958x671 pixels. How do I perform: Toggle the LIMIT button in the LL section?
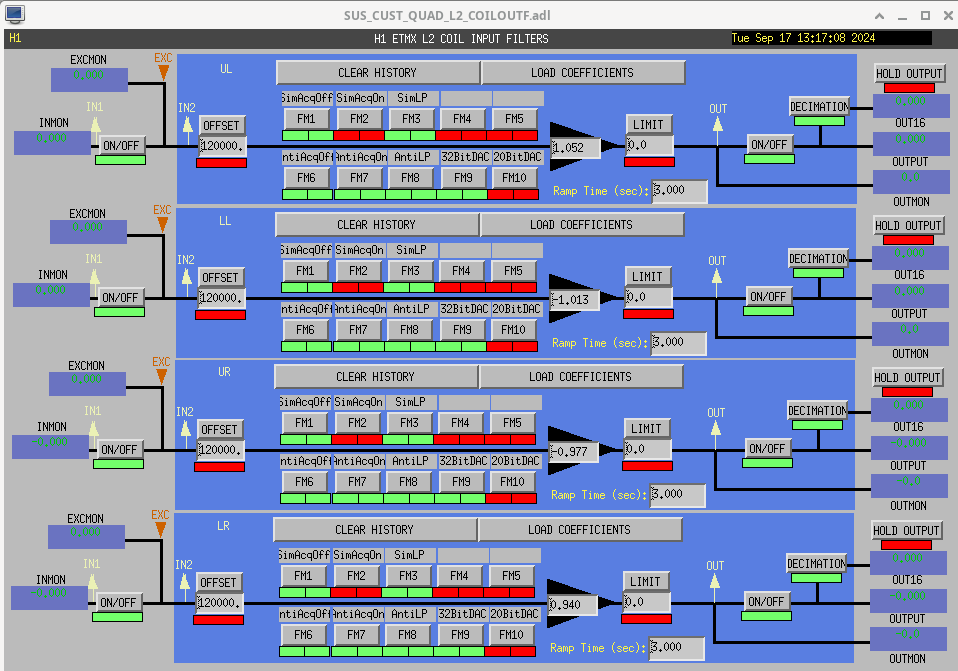[647, 277]
